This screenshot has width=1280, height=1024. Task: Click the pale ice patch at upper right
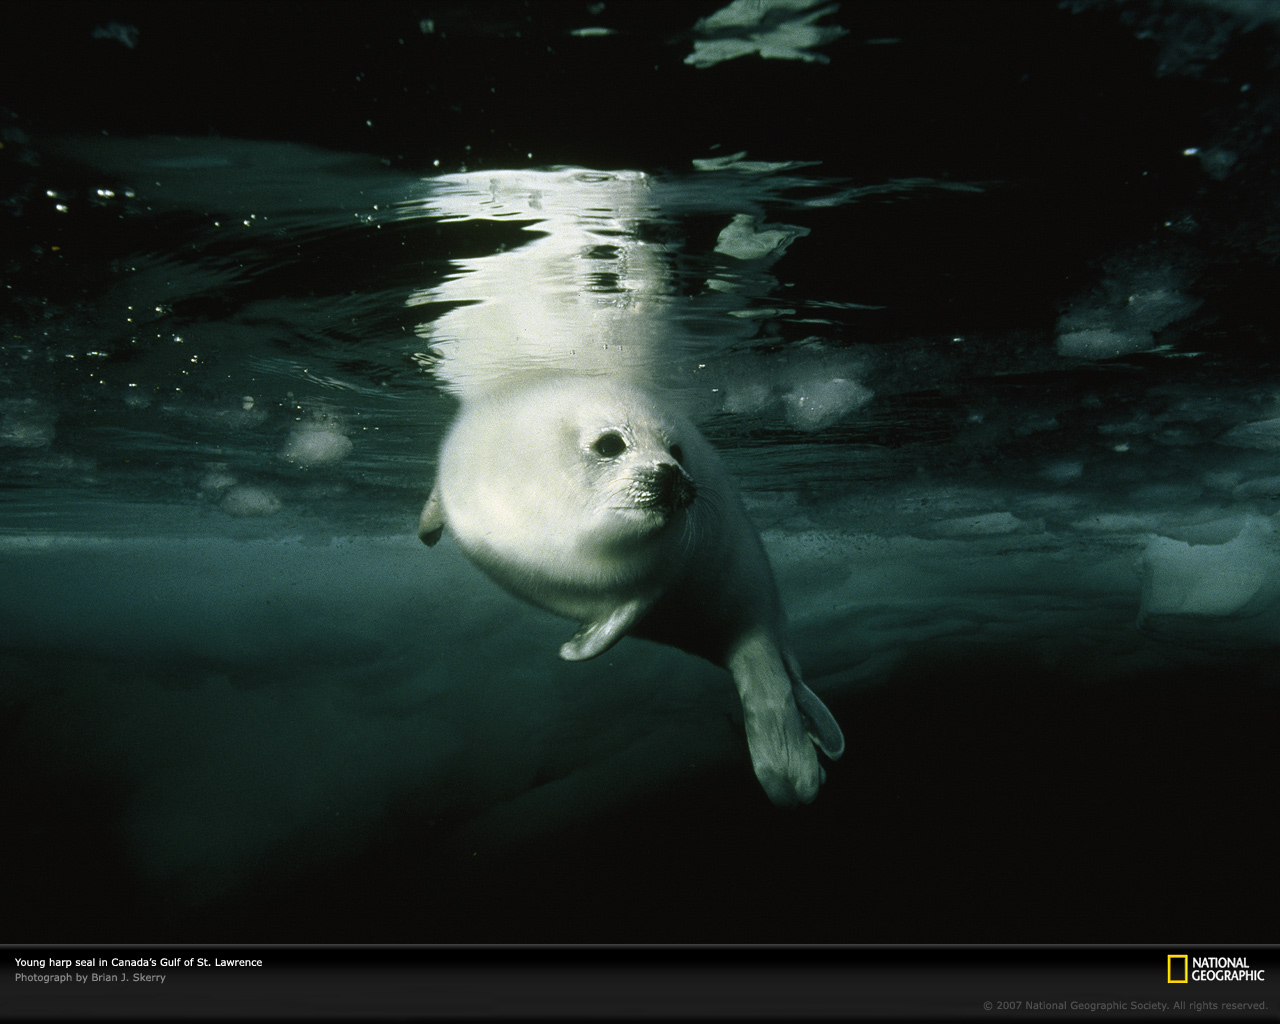[1125, 318]
